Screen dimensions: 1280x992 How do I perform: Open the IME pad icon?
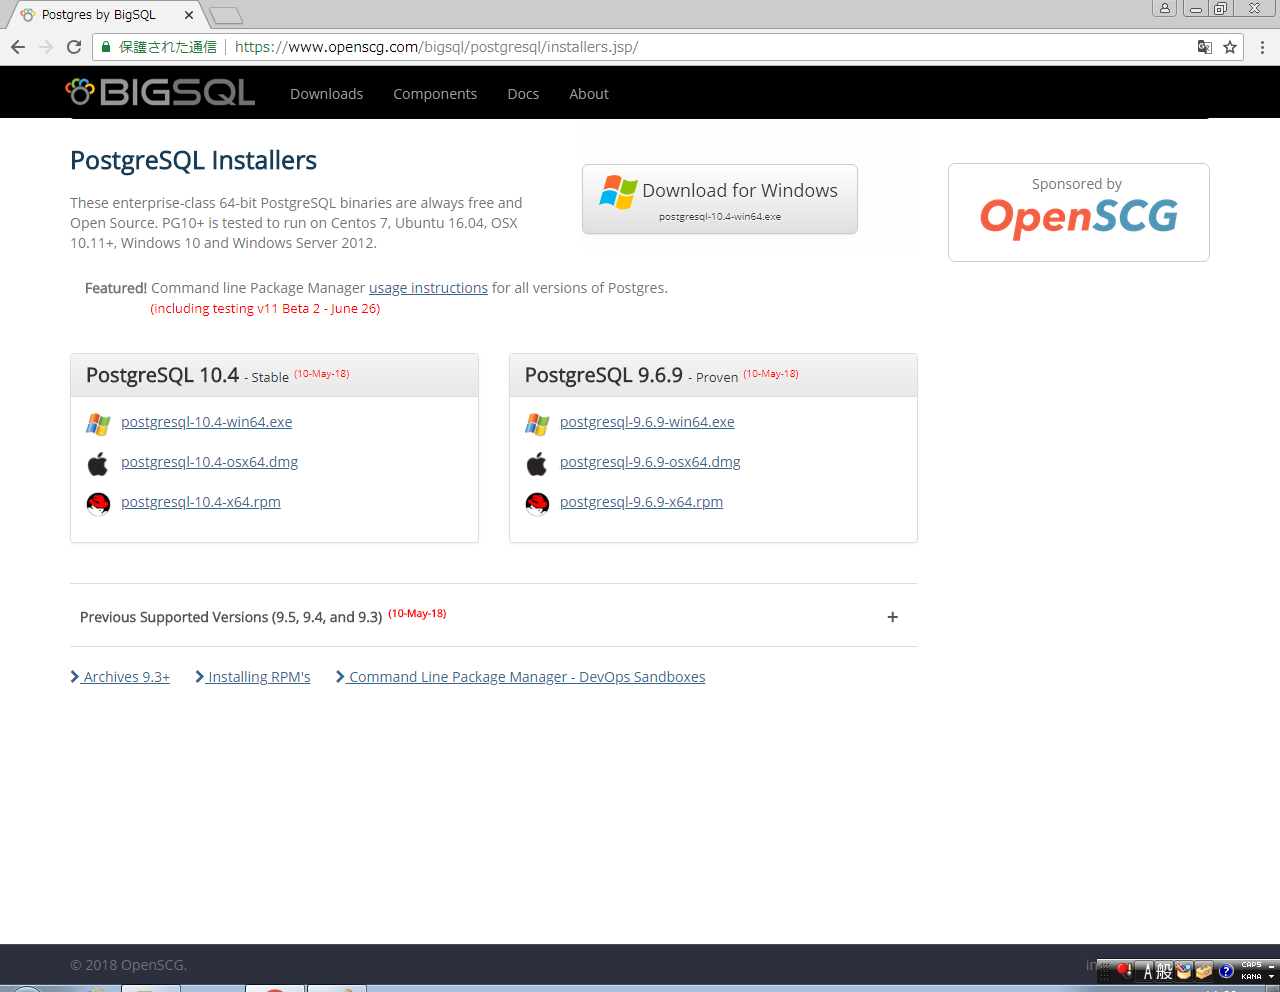coord(1184,971)
